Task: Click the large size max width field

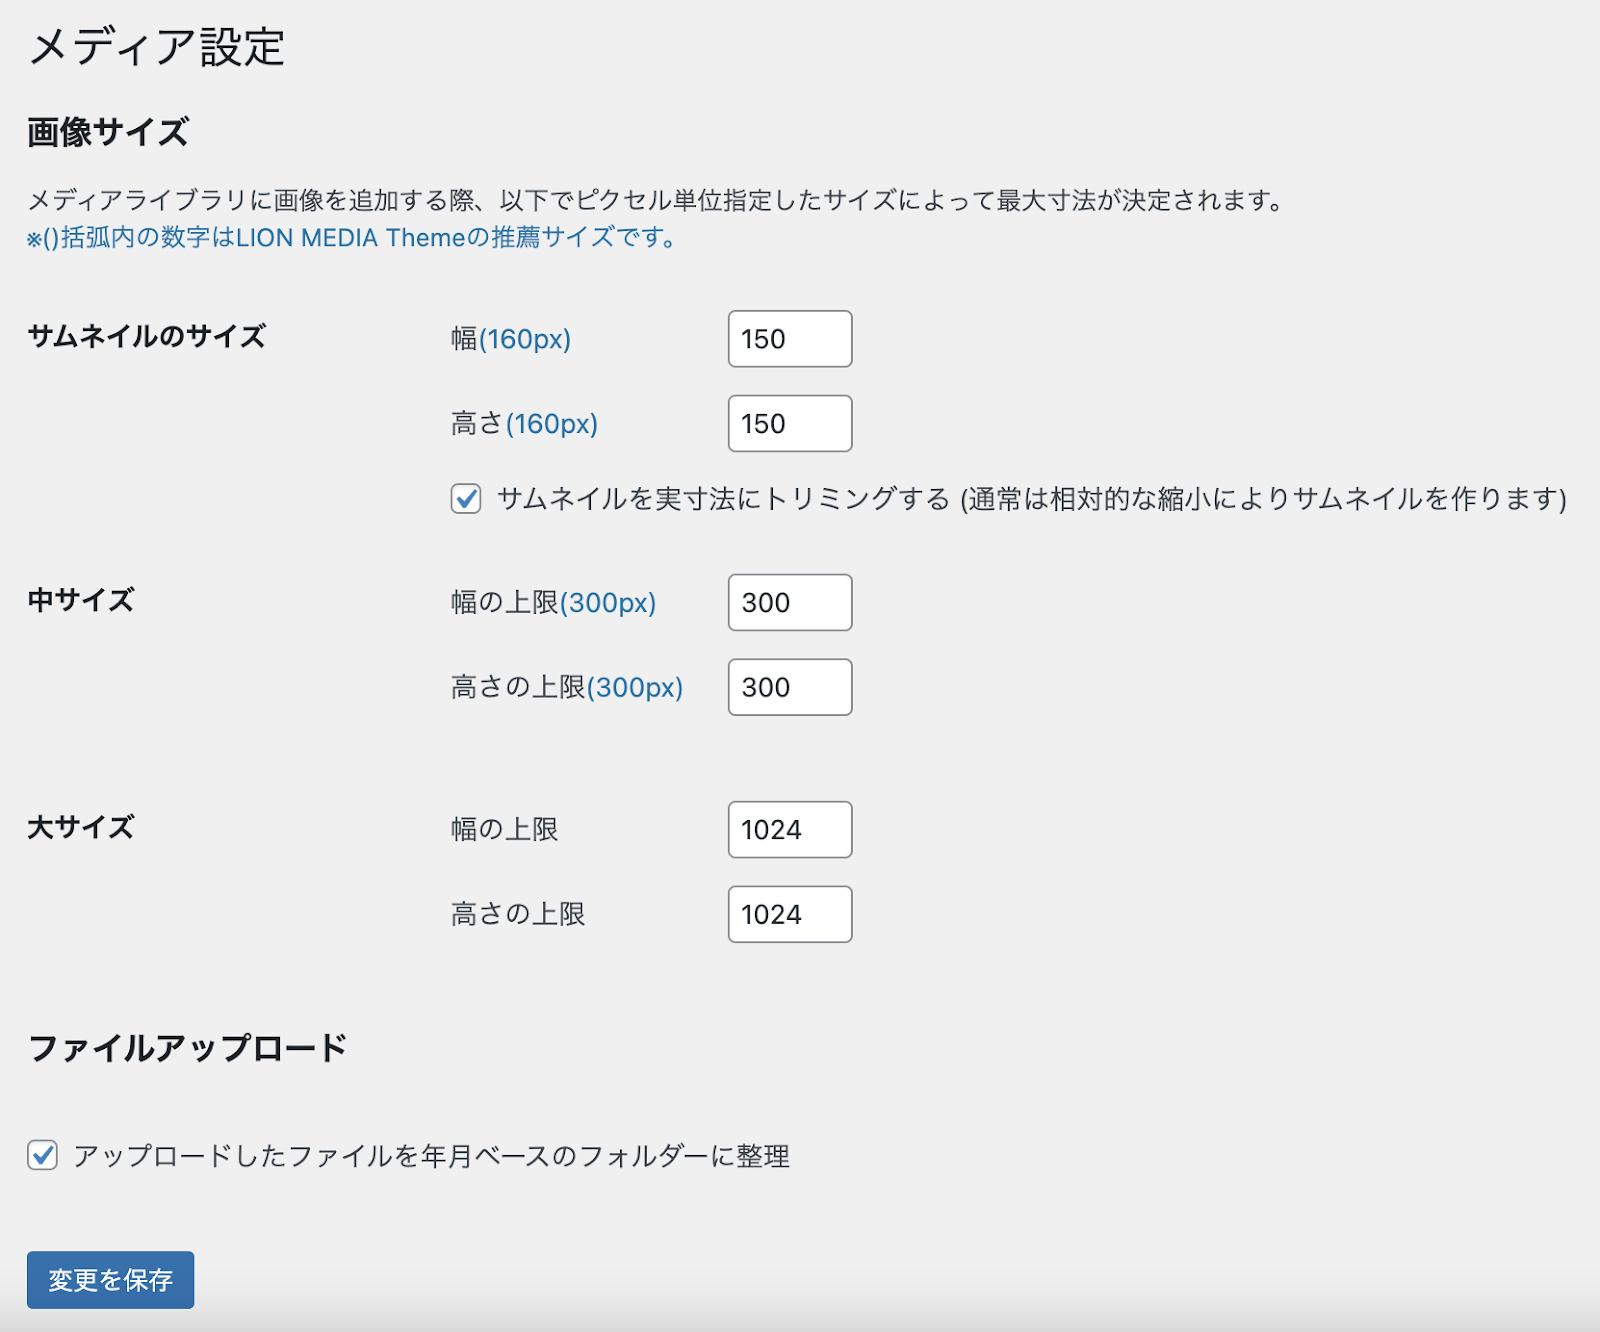Action: [x=790, y=830]
